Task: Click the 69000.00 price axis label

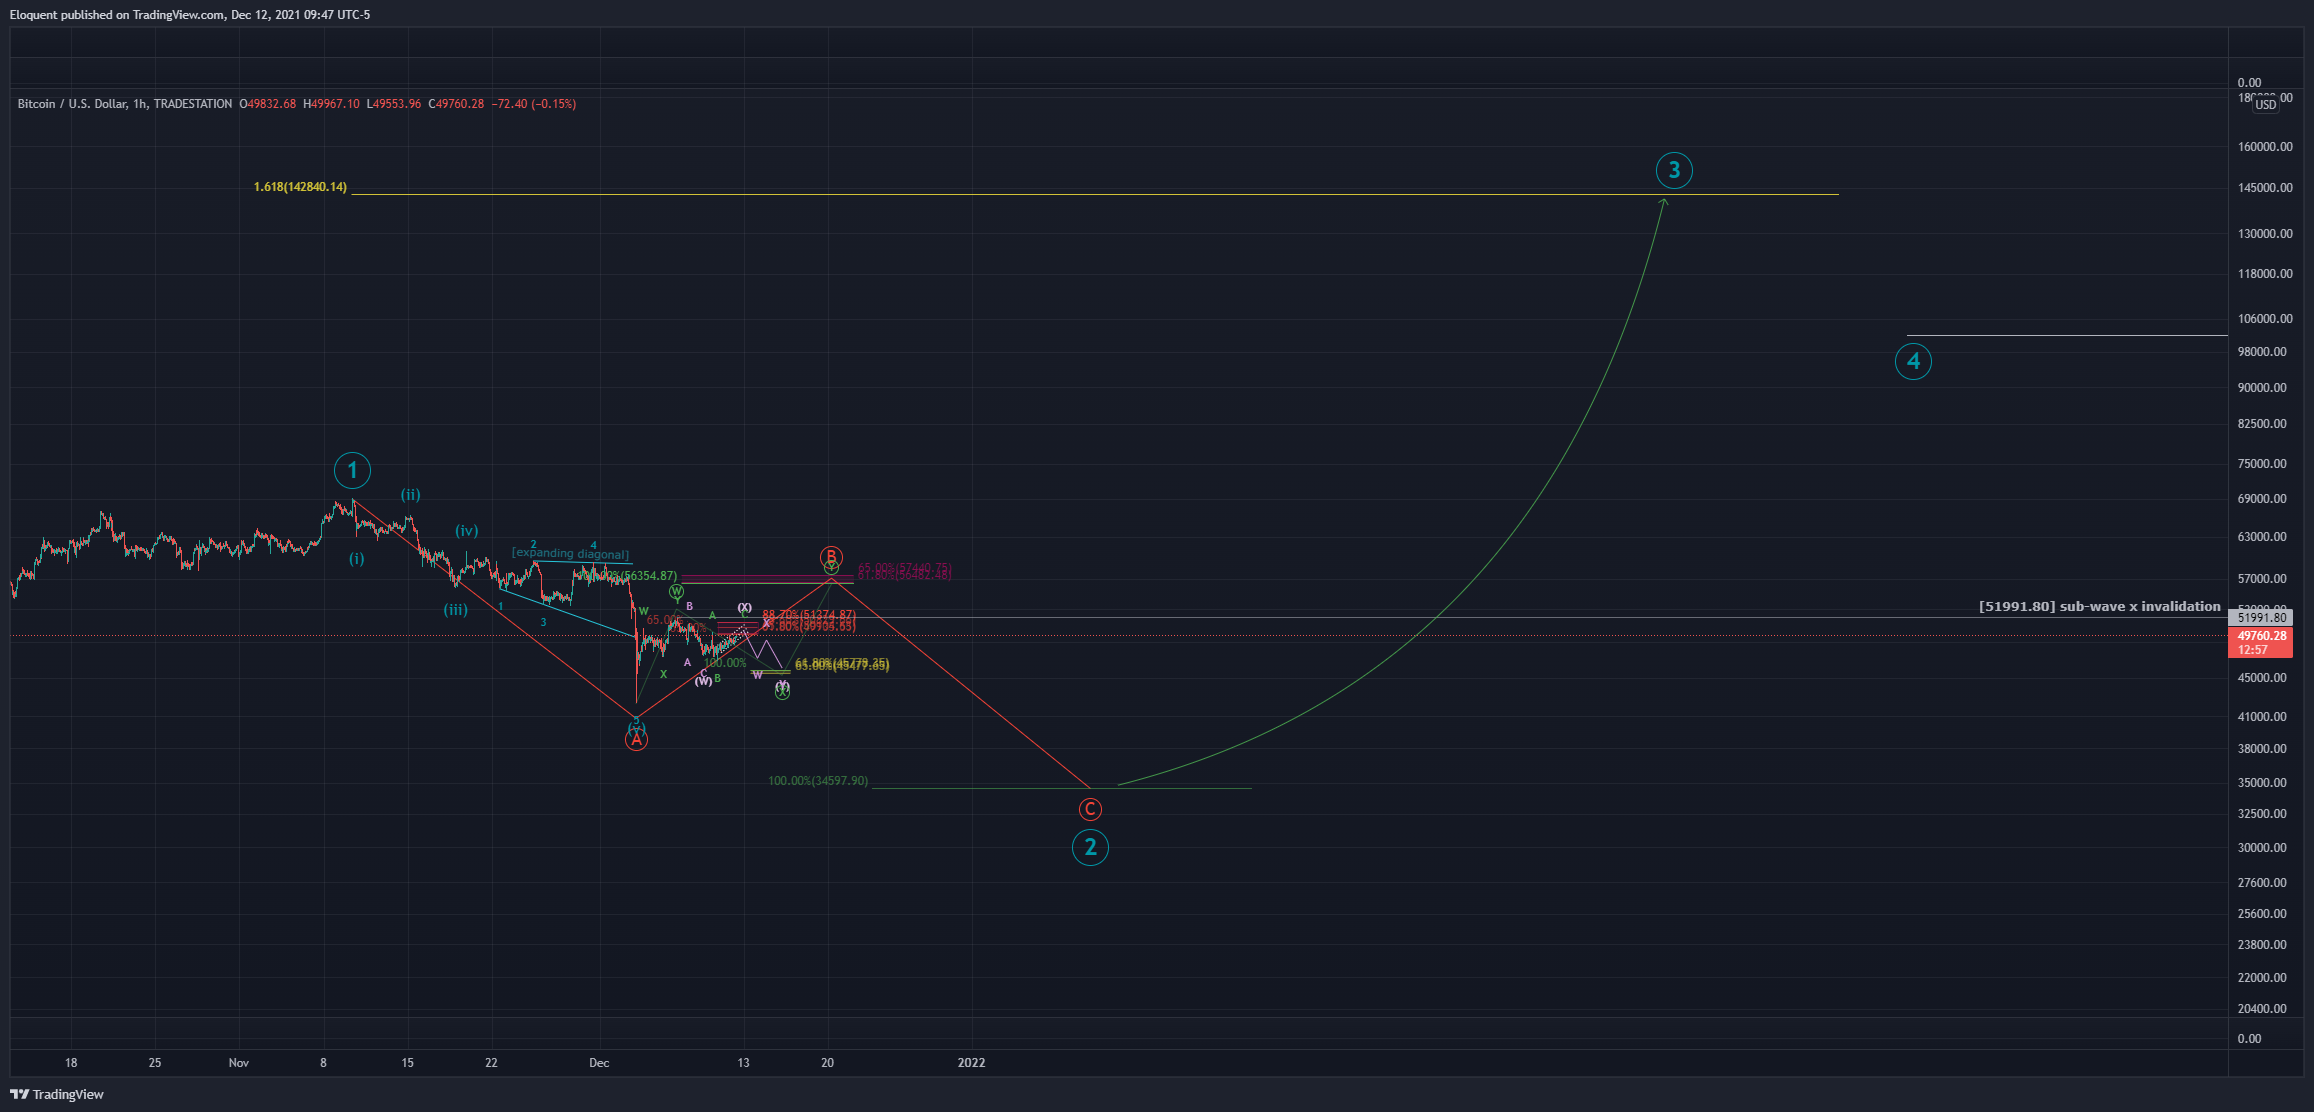Action: [2262, 499]
